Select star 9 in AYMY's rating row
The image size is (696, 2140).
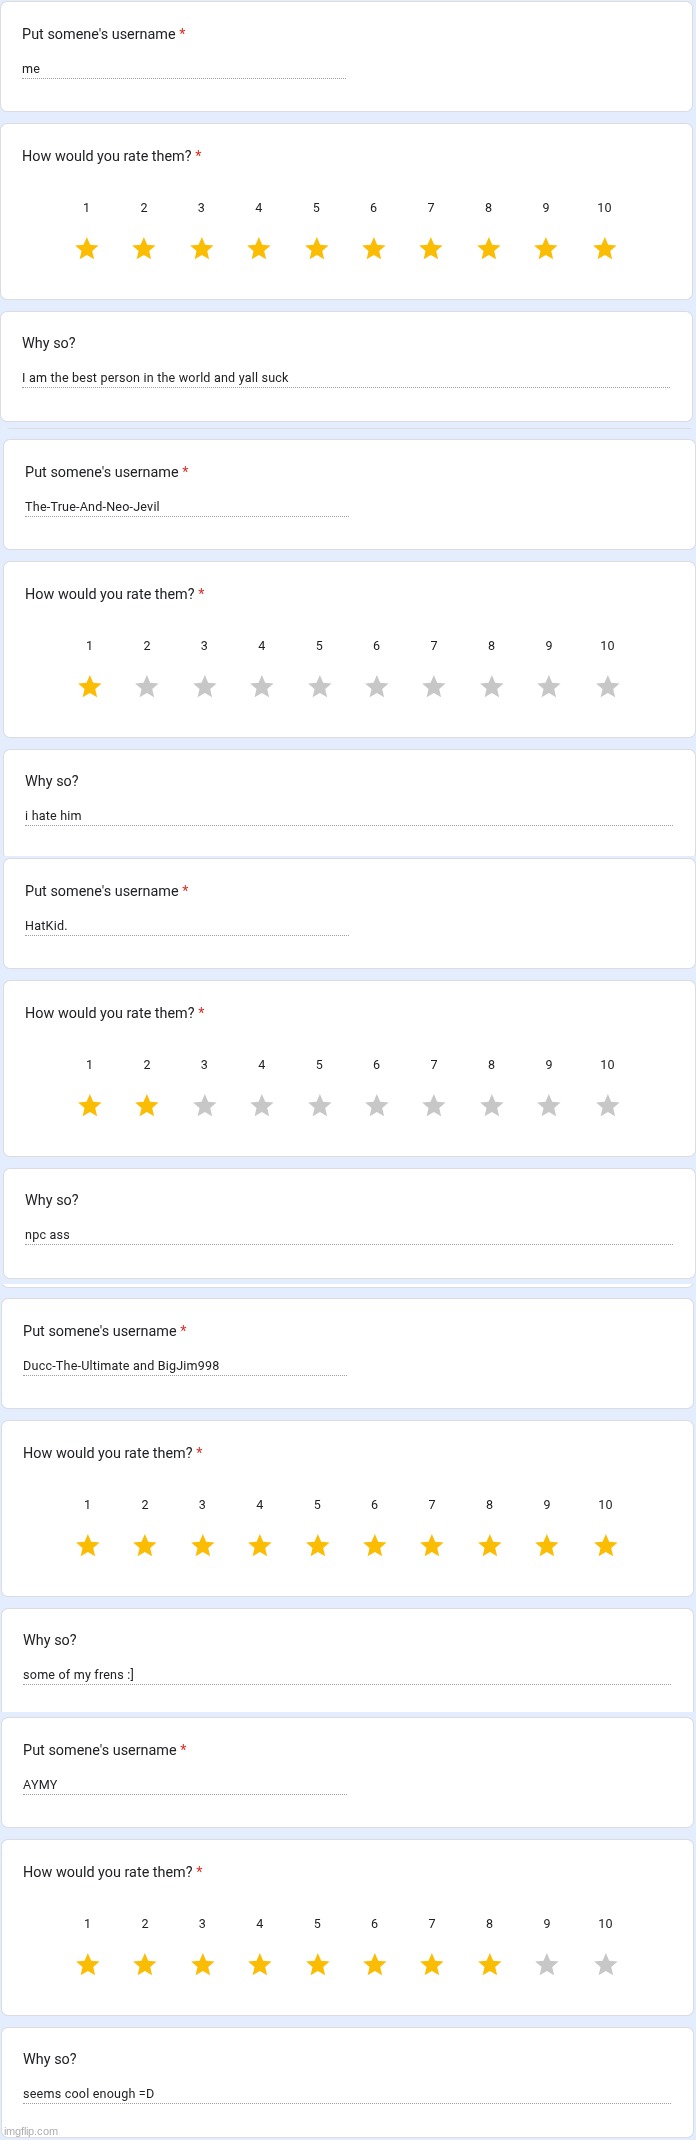[x=546, y=1964]
